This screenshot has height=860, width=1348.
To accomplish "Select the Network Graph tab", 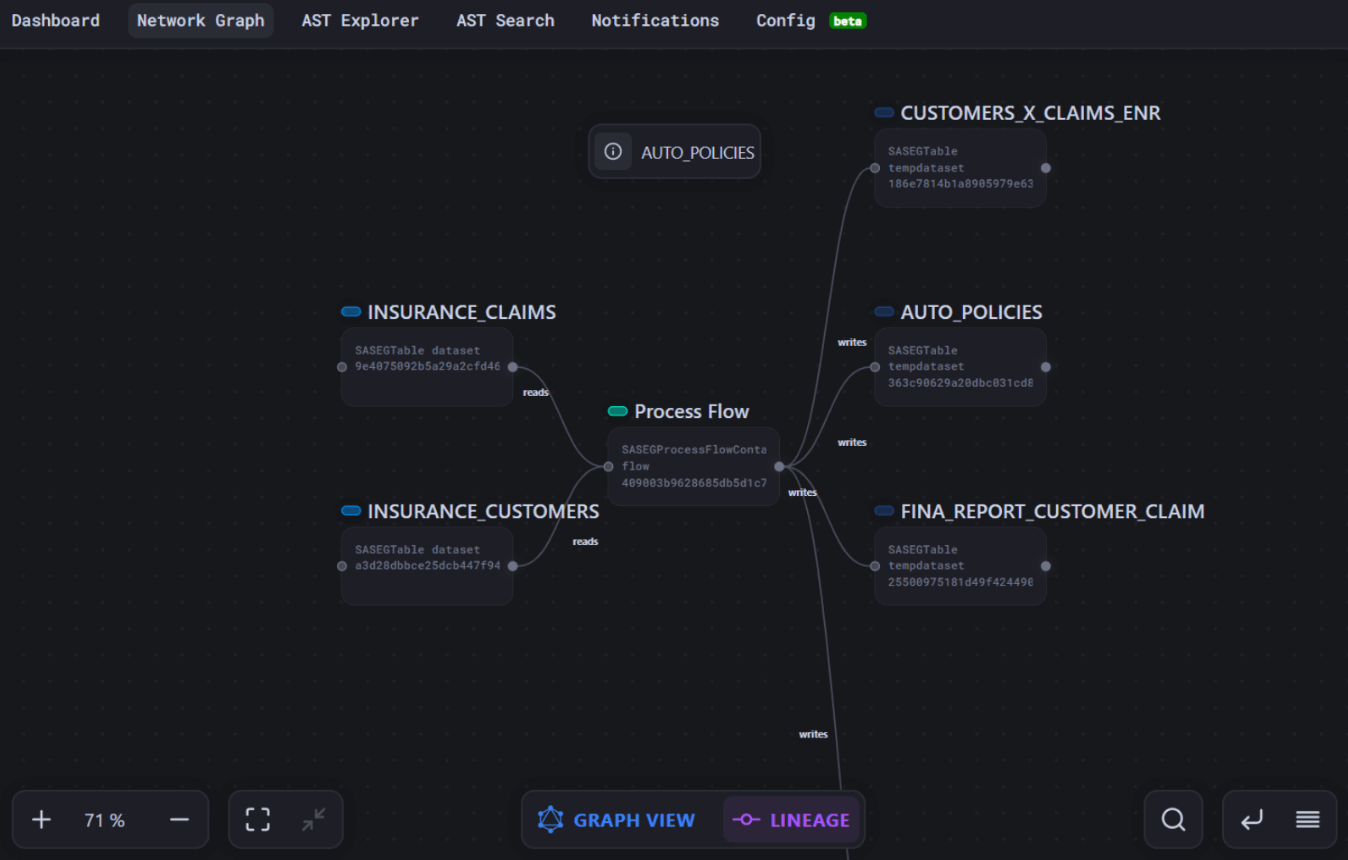I will pos(201,20).
